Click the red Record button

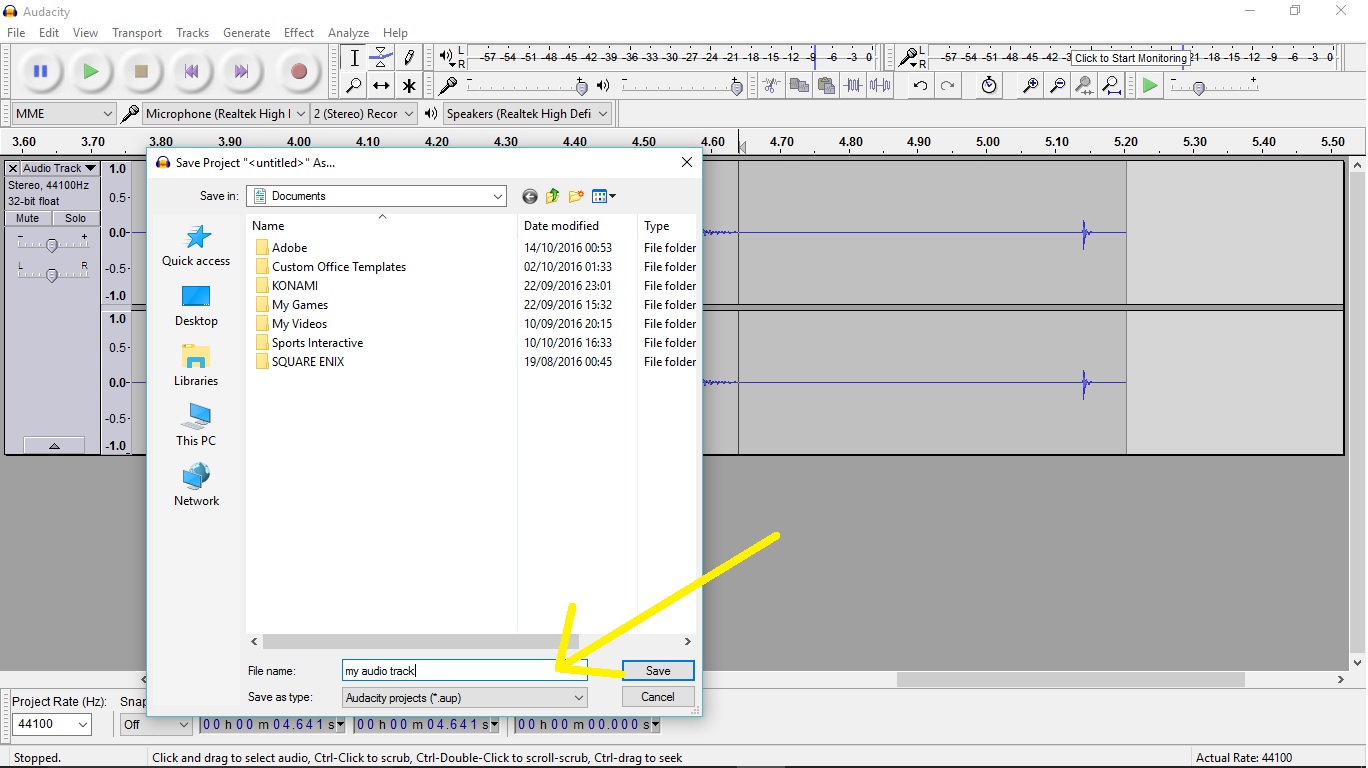[x=298, y=71]
